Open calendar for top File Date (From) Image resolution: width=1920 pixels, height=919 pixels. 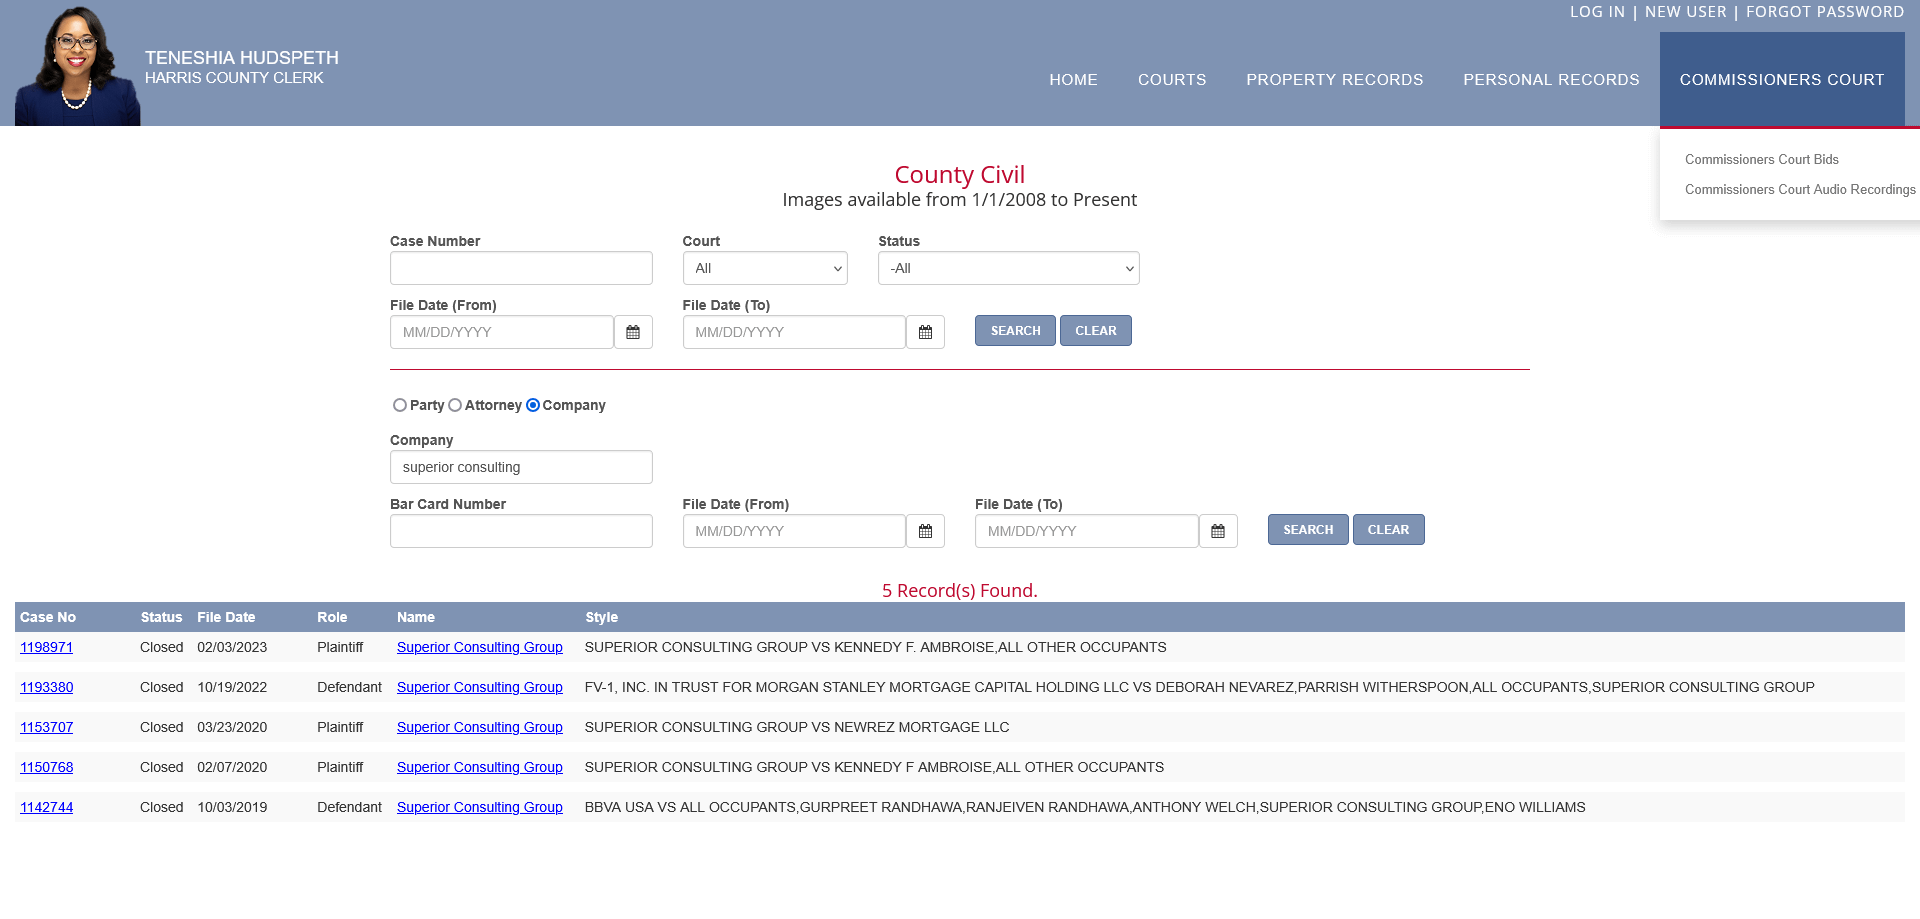click(x=633, y=332)
